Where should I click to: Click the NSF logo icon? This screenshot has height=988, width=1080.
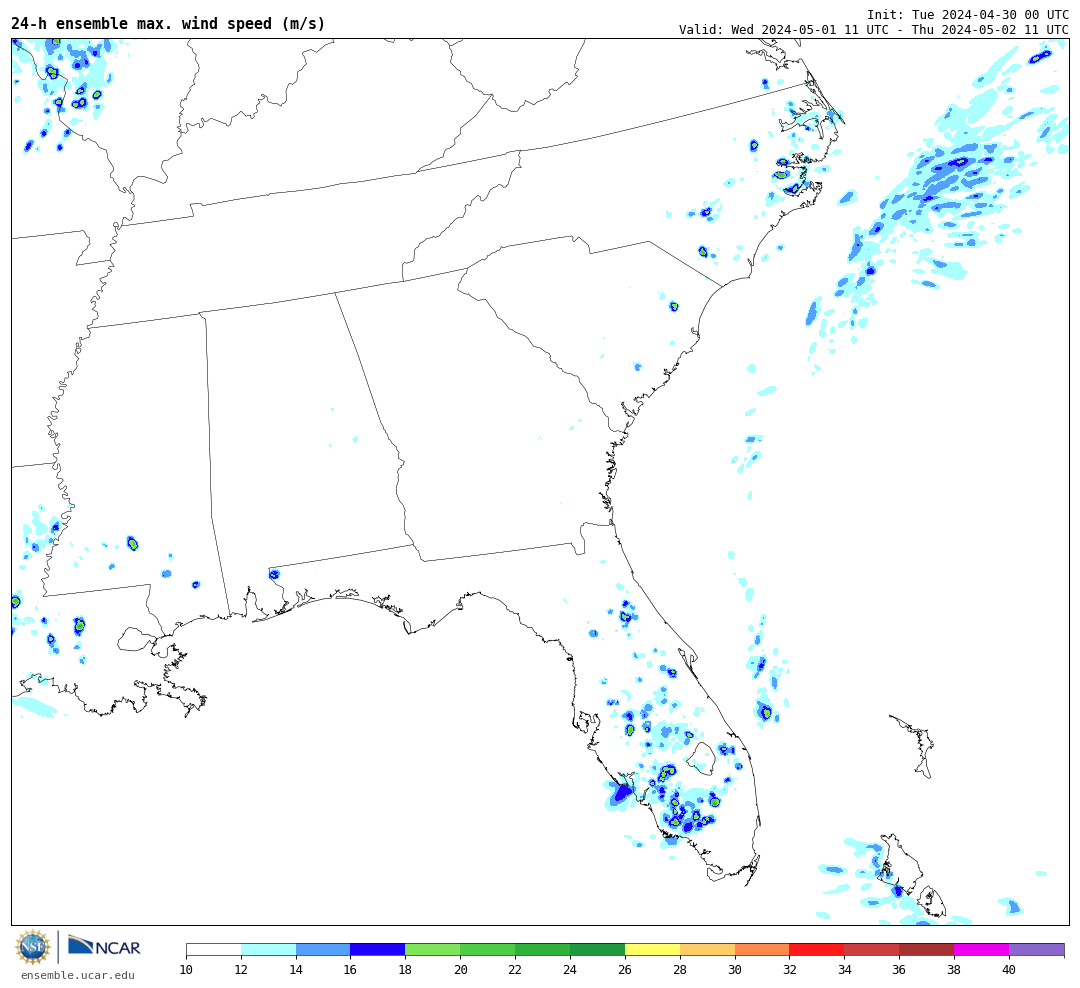pos(32,947)
